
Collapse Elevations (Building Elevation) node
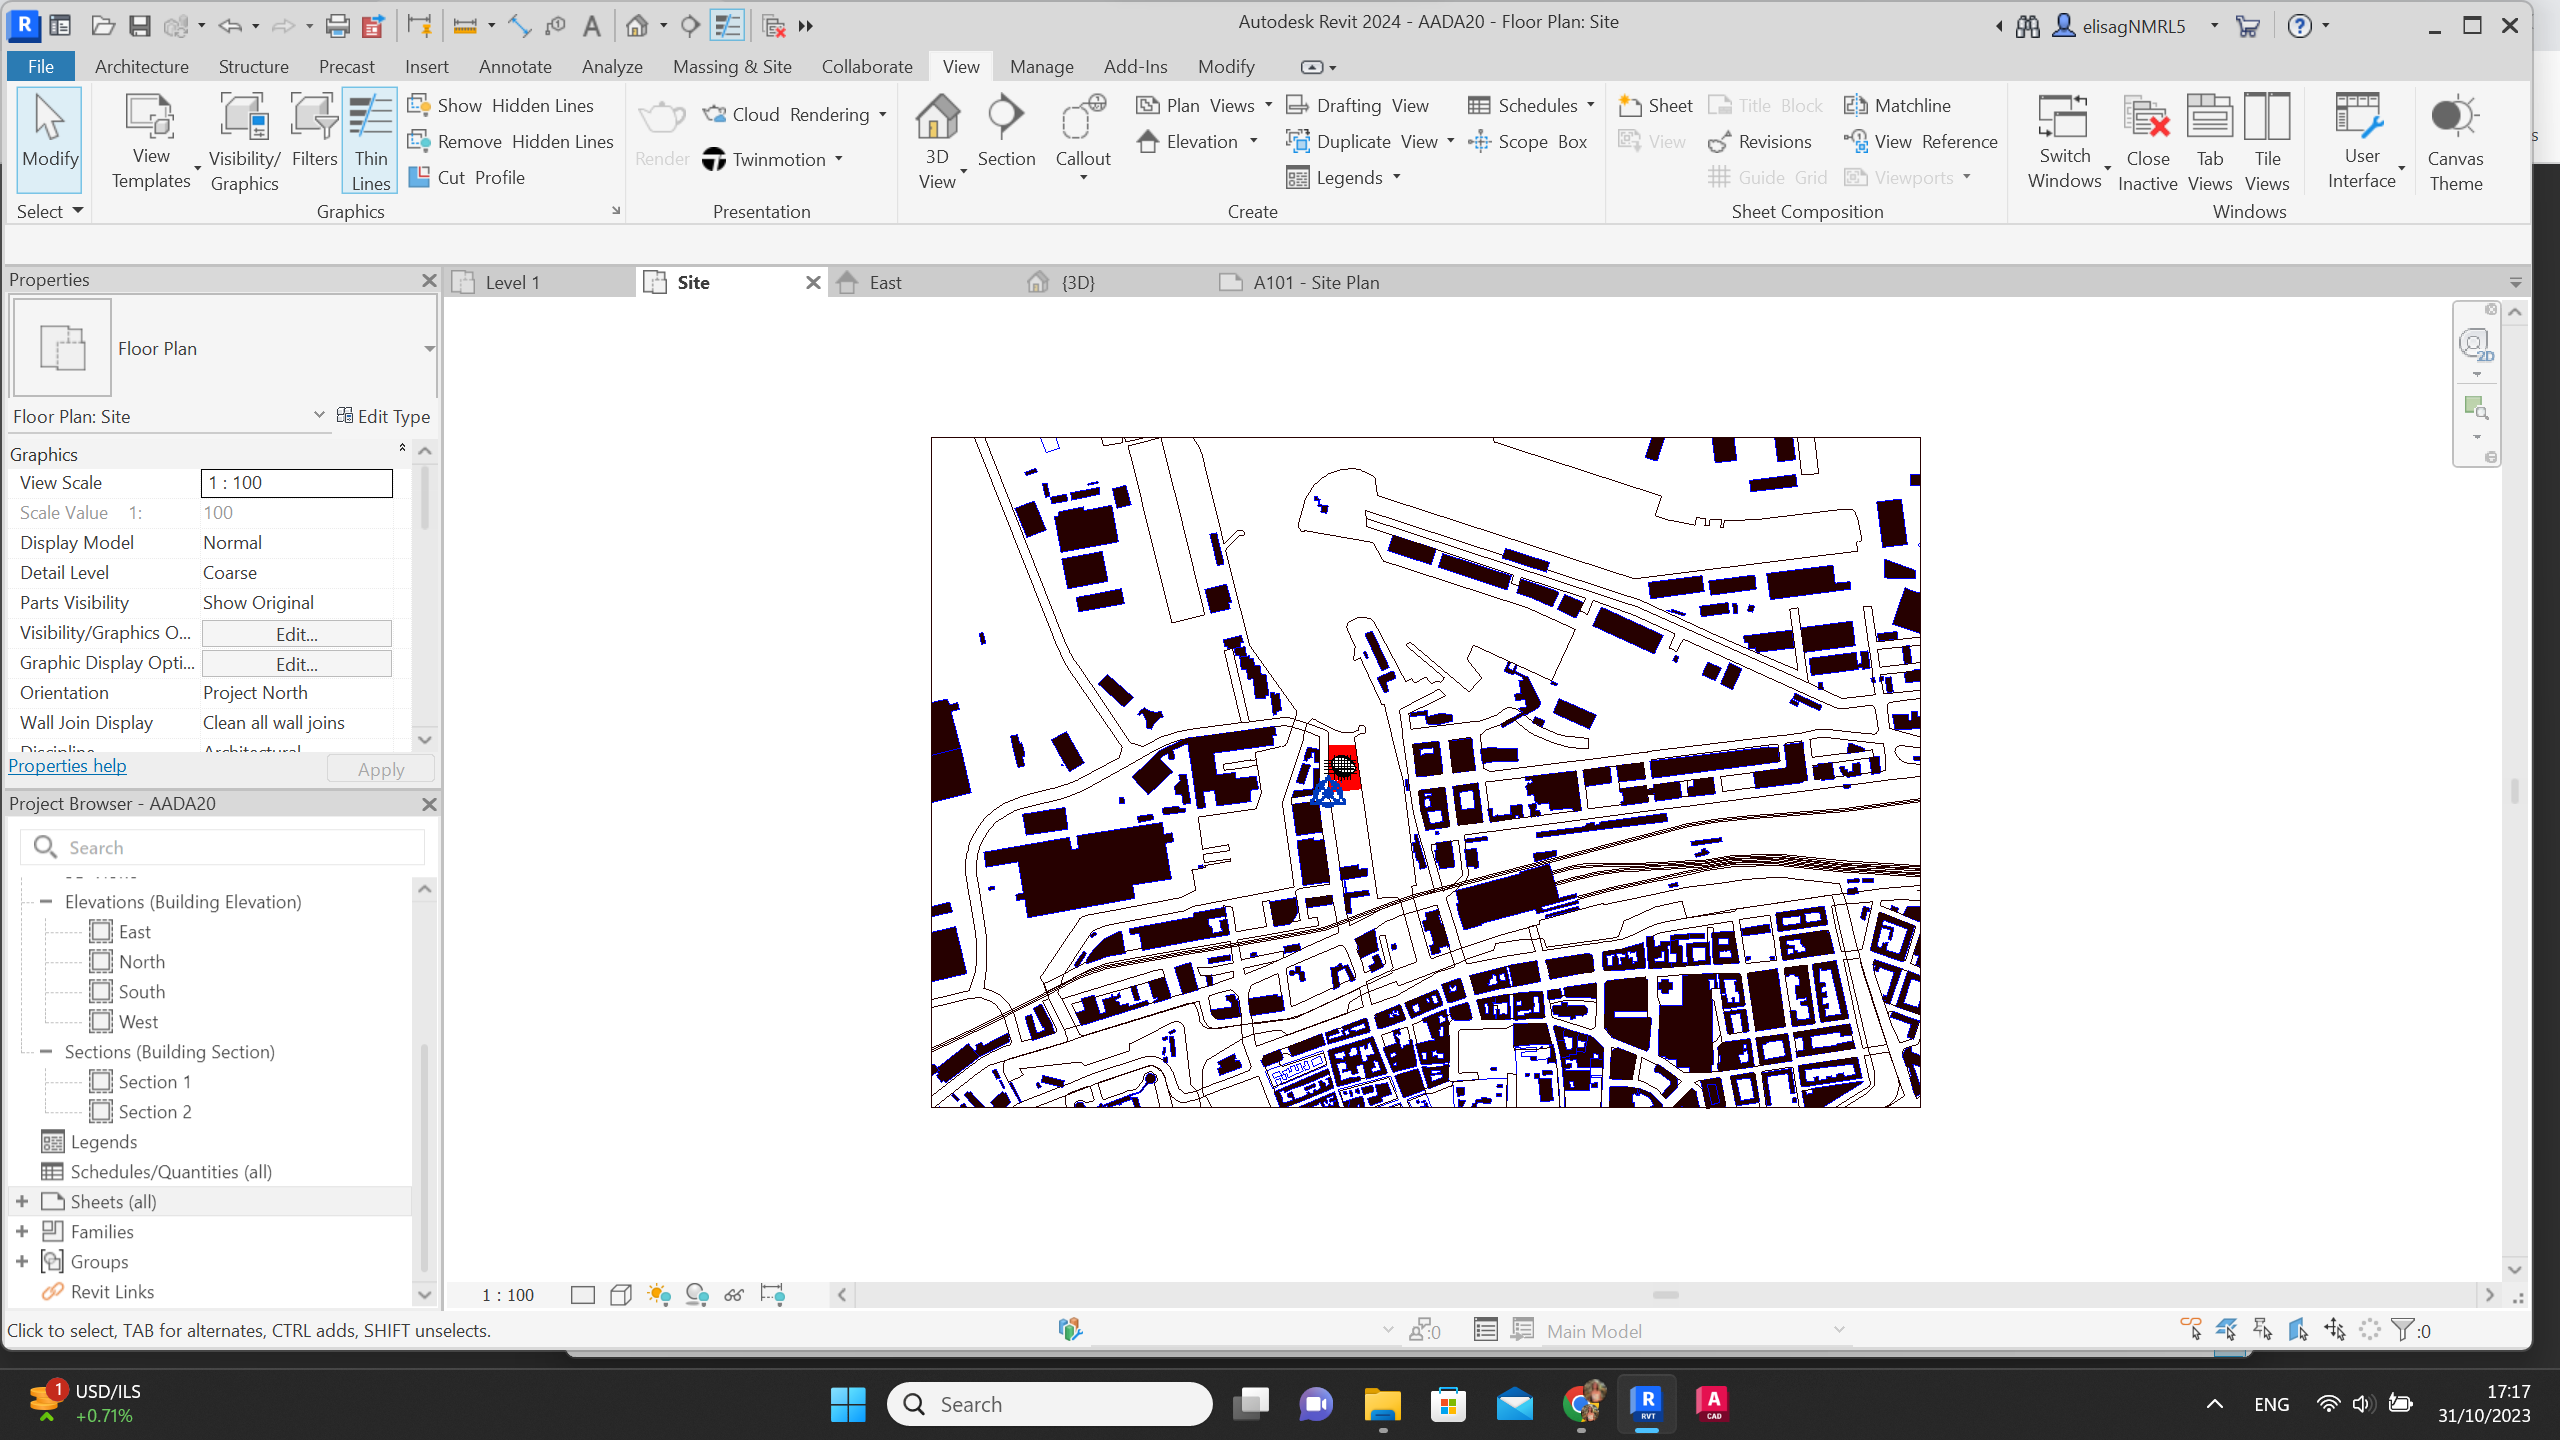click(x=46, y=901)
